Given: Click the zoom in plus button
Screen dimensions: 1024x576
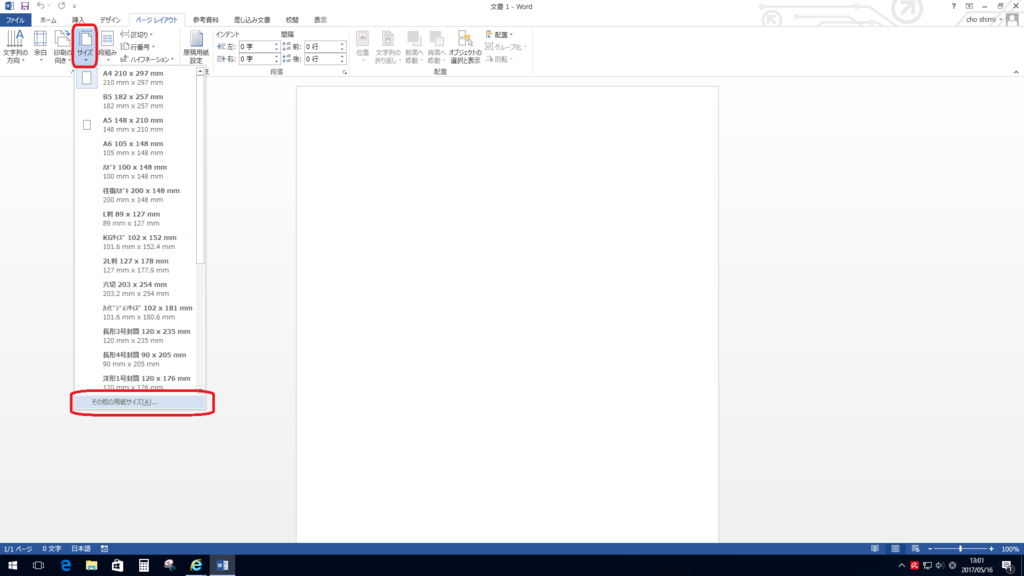Looking at the screenshot, I should (991, 549).
